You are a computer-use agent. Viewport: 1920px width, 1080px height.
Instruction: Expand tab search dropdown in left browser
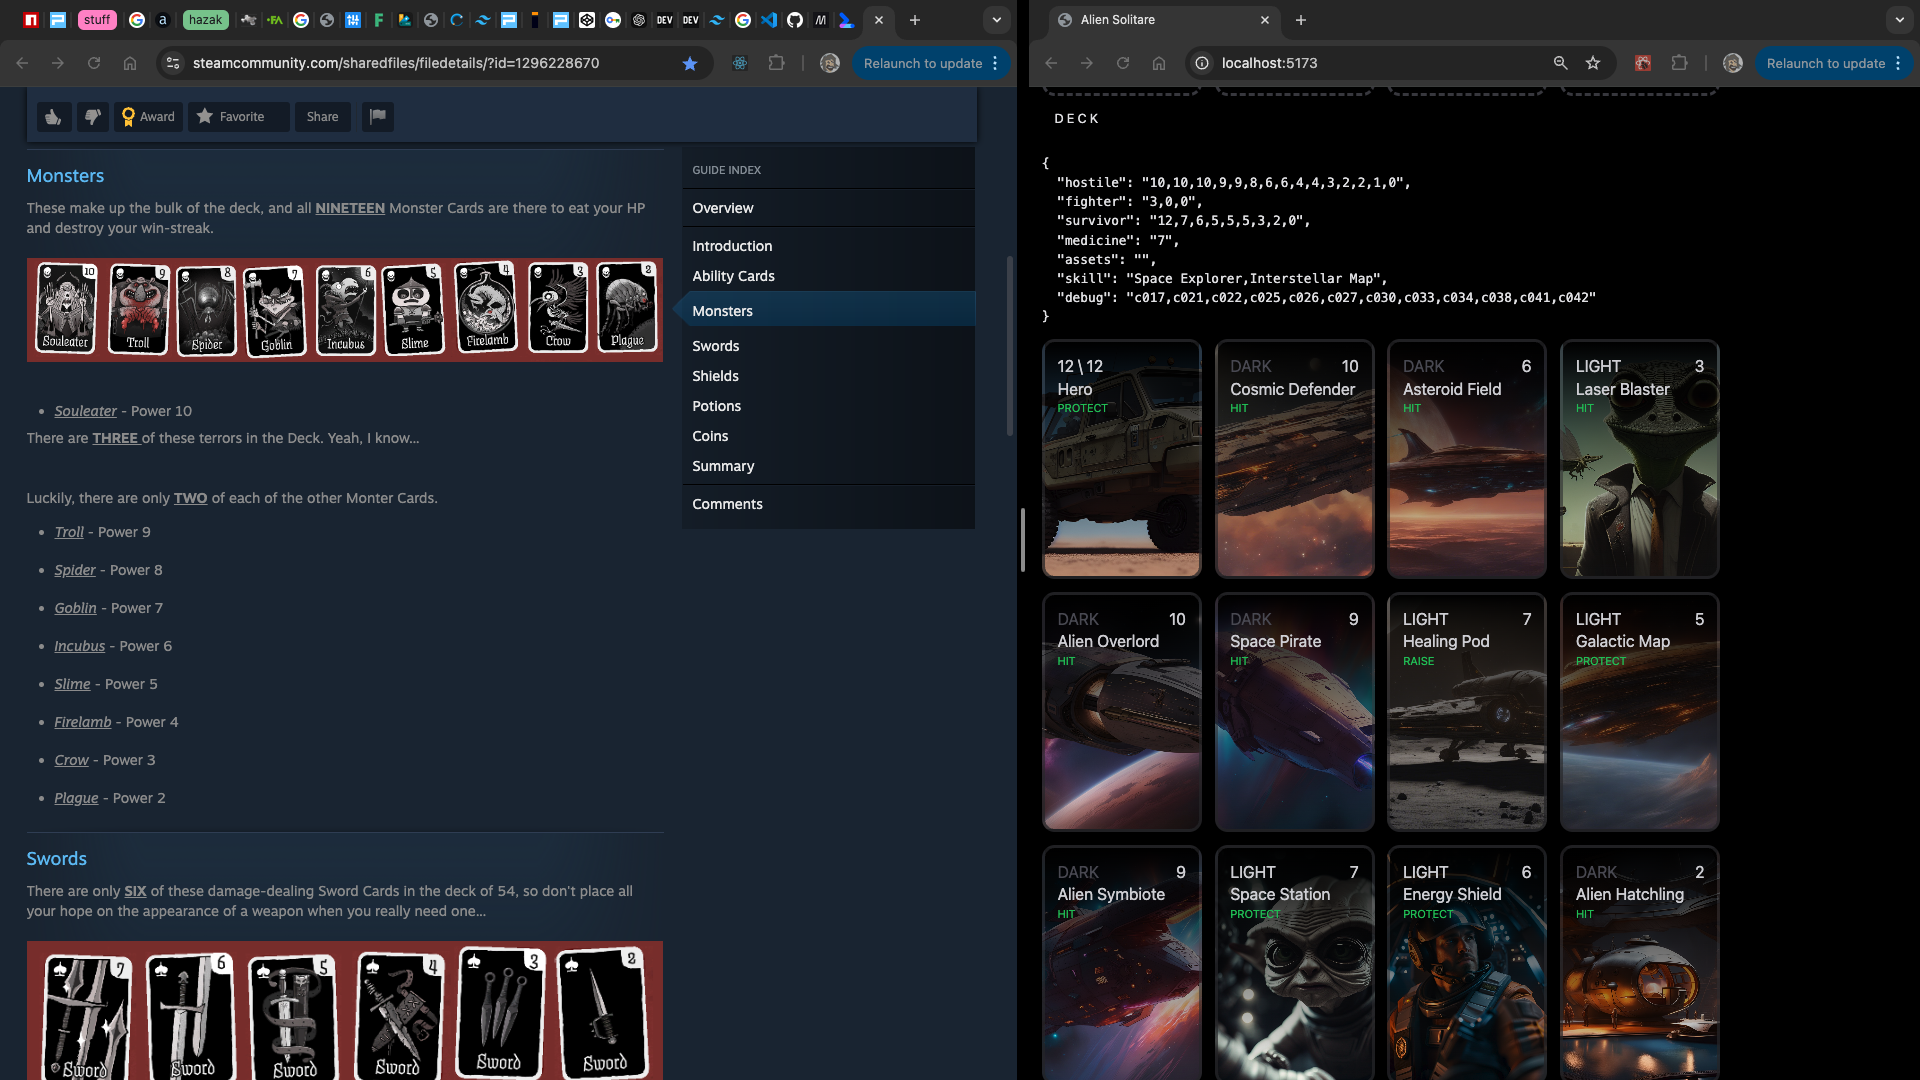click(x=996, y=20)
